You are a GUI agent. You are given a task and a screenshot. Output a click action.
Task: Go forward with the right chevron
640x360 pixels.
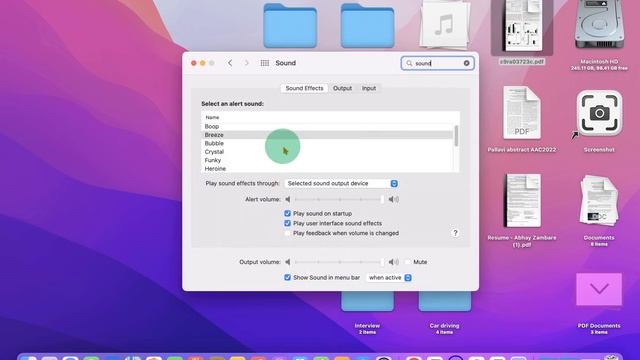[x=247, y=63]
